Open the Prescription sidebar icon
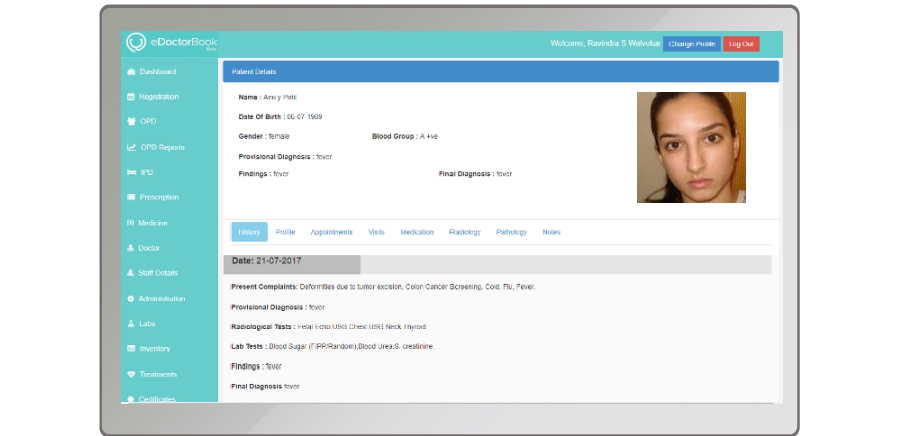The image size is (914, 436). click(x=131, y=198)
